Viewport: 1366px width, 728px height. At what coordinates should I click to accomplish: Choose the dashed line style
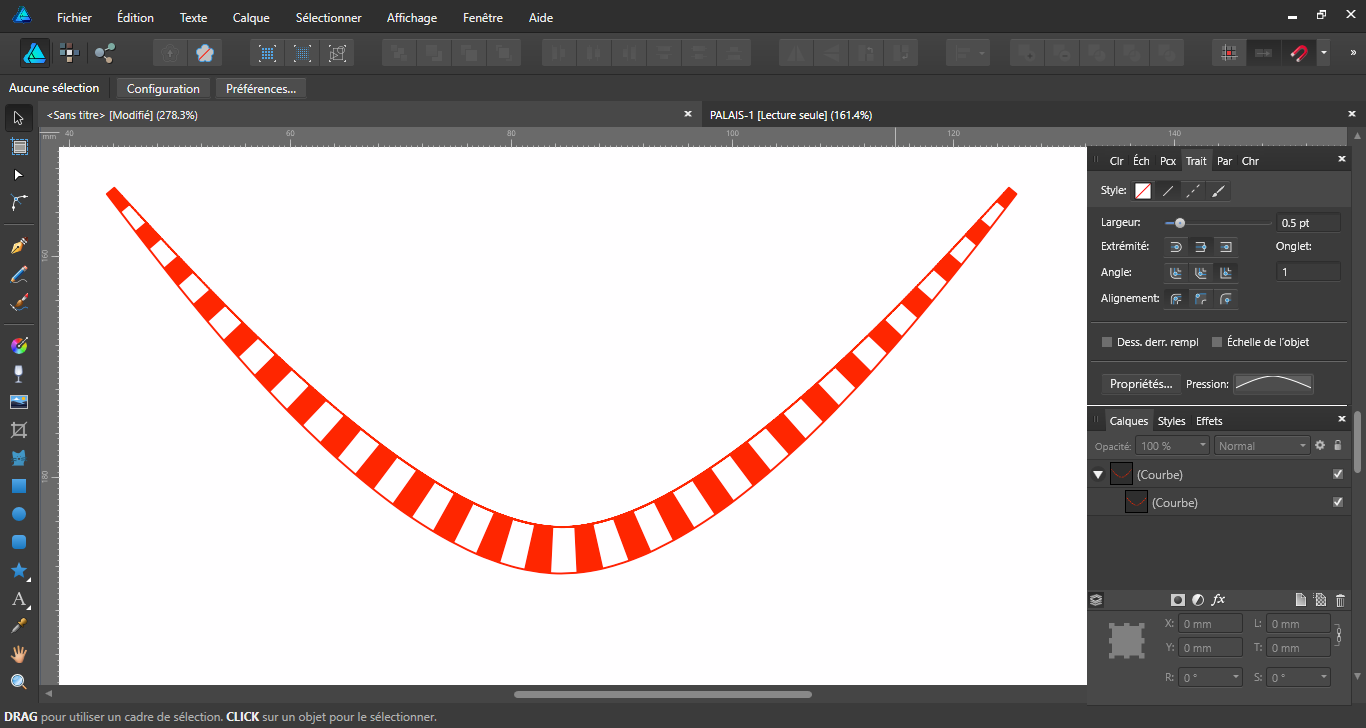(1192, 190)
